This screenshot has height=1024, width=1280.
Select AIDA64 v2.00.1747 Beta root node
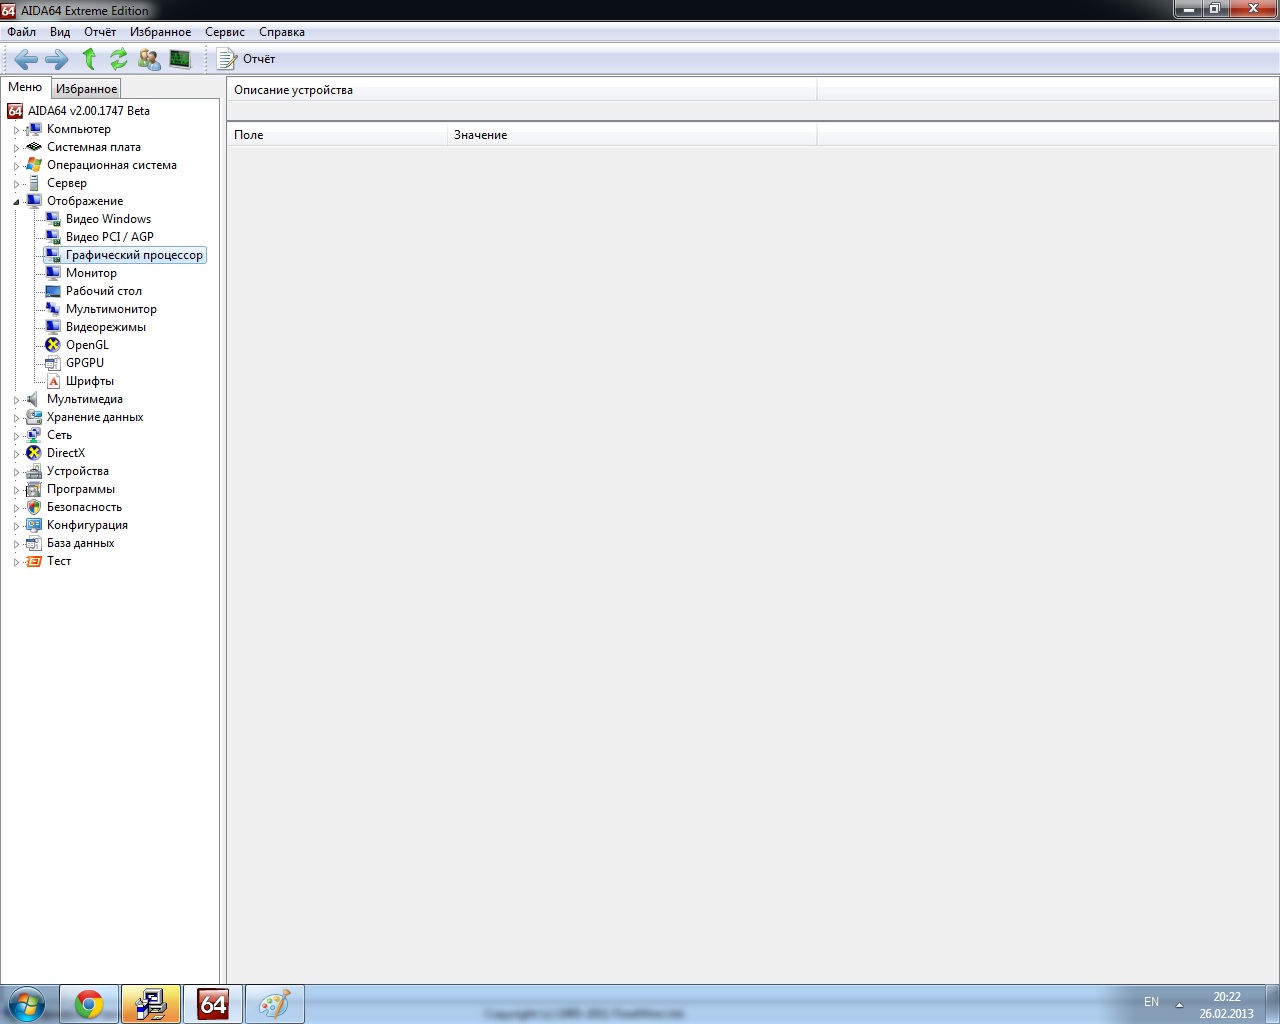tap(89, 111)
